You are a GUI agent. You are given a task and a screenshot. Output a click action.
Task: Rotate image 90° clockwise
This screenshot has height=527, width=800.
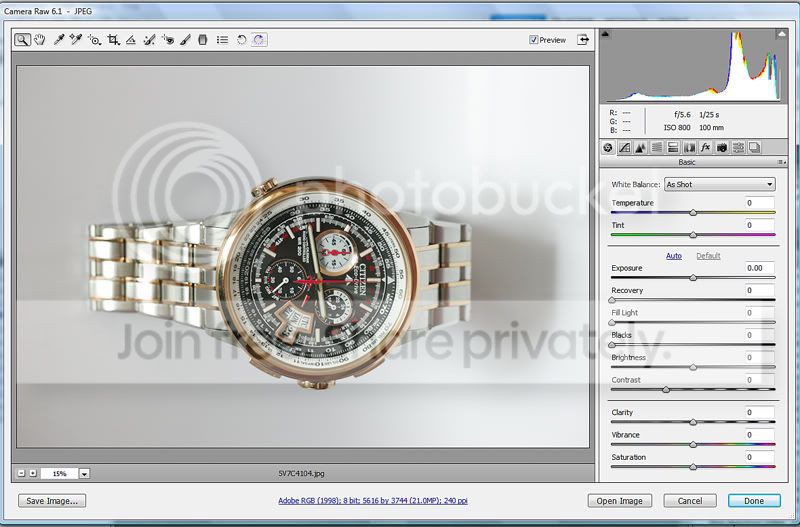click(x=259, y=40)
